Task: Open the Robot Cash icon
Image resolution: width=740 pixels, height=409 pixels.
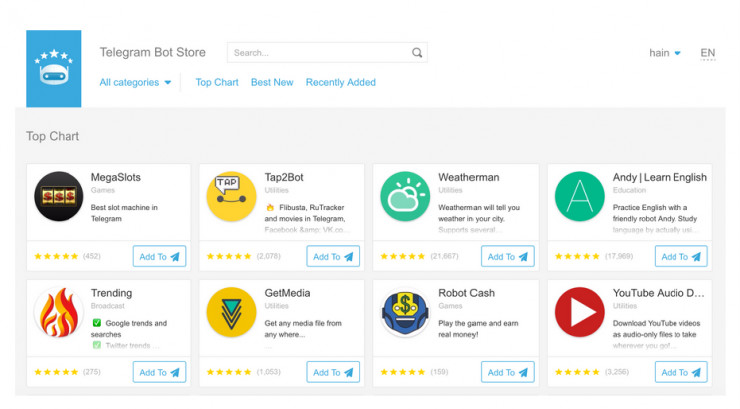Action: 405,313
